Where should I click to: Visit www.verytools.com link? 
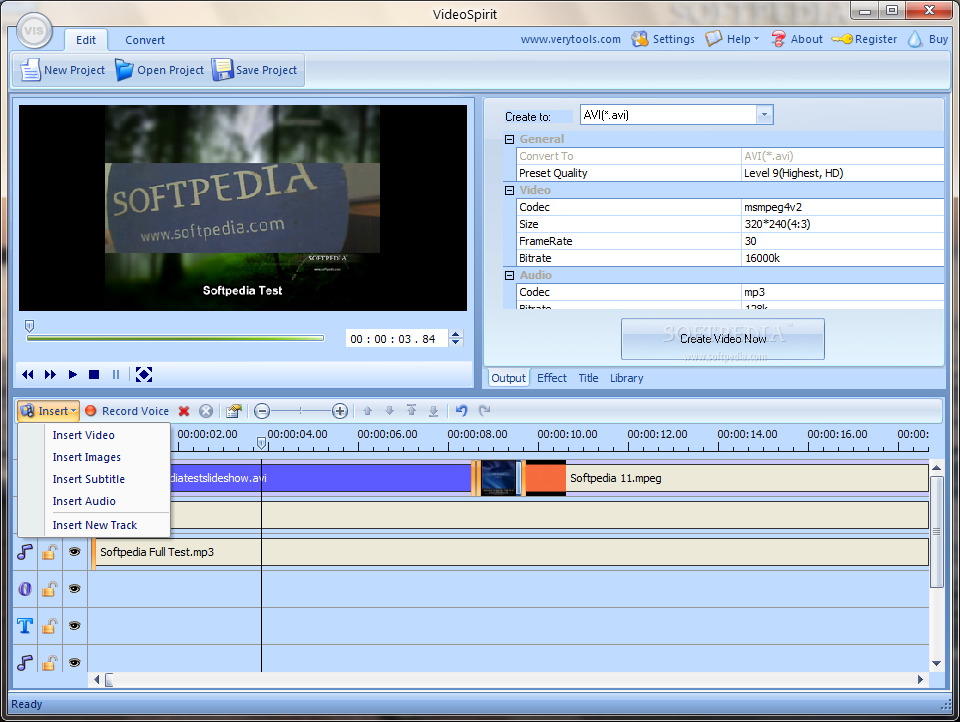(x=571, y=39)
